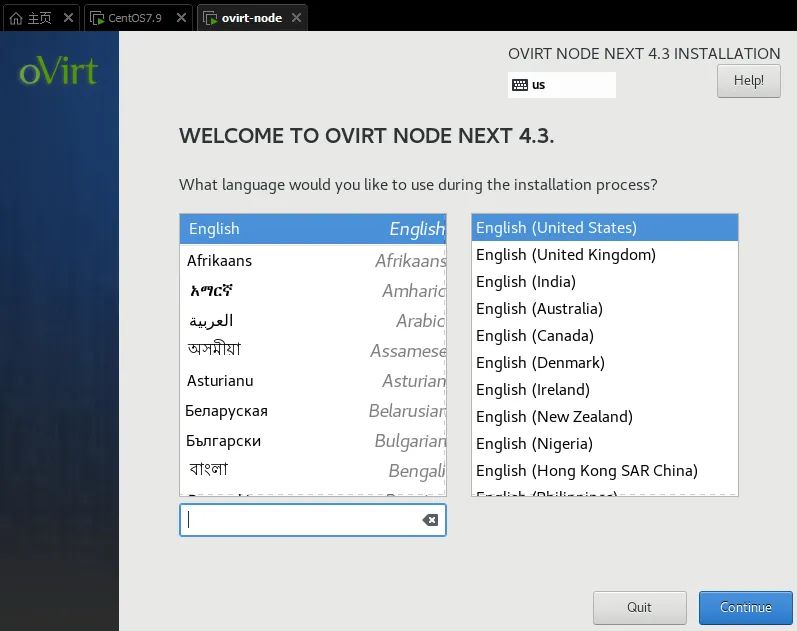Select Беларуская (Belarusian) language
Image resolution: width=797 pixels, height=631 pixels.
313,410
